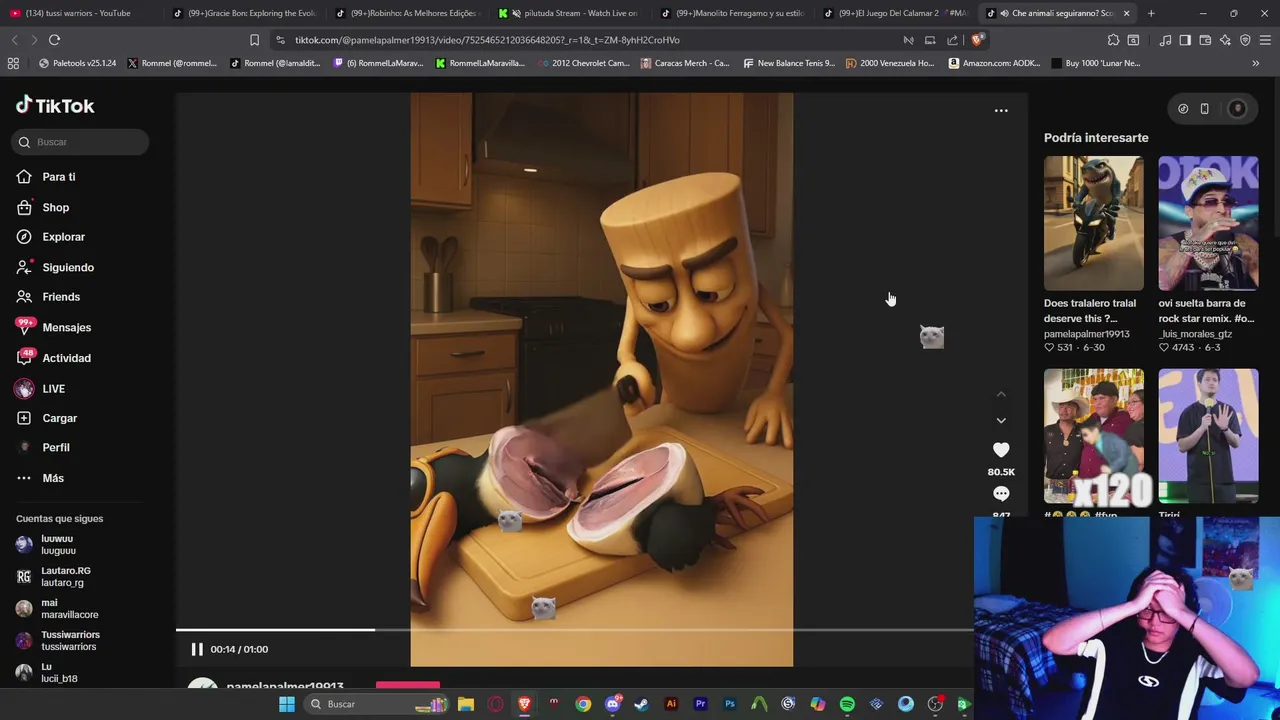Open Mensajes inbox
Image resolution: width=1280 pixels, height=720 pixels.
(x=53, y=327)
